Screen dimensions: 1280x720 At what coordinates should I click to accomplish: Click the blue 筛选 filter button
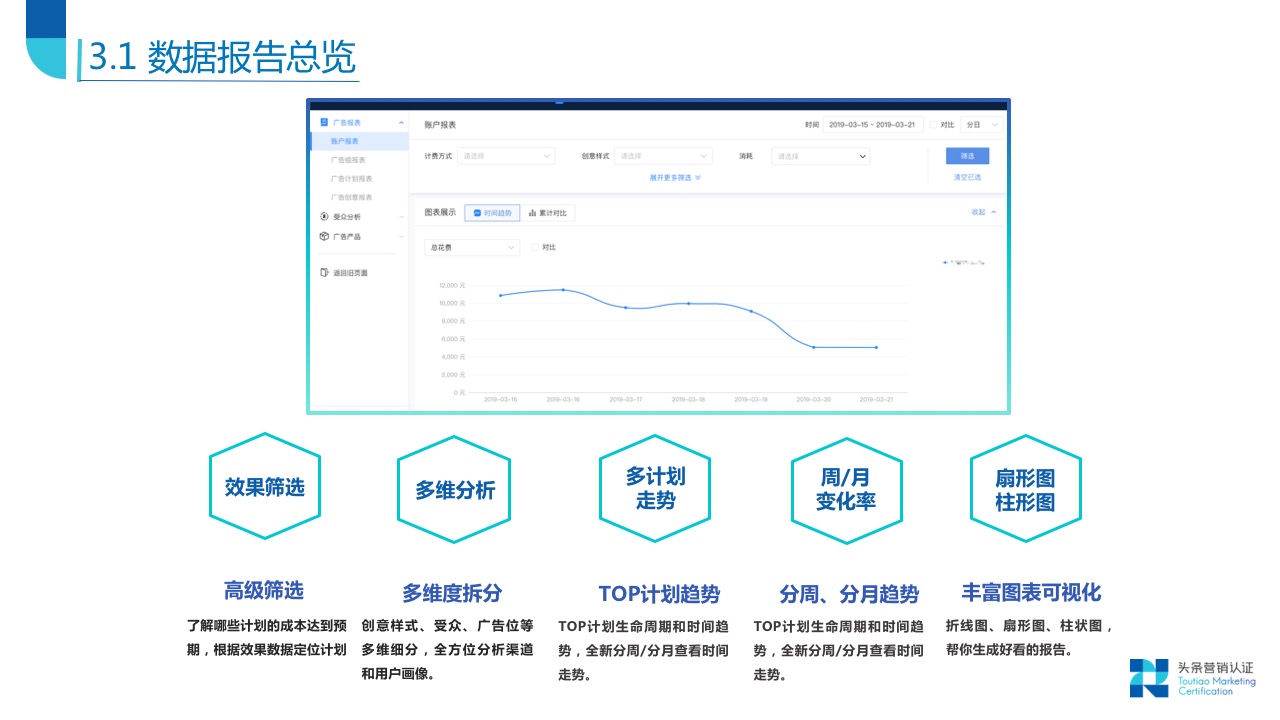coord(967,156)
